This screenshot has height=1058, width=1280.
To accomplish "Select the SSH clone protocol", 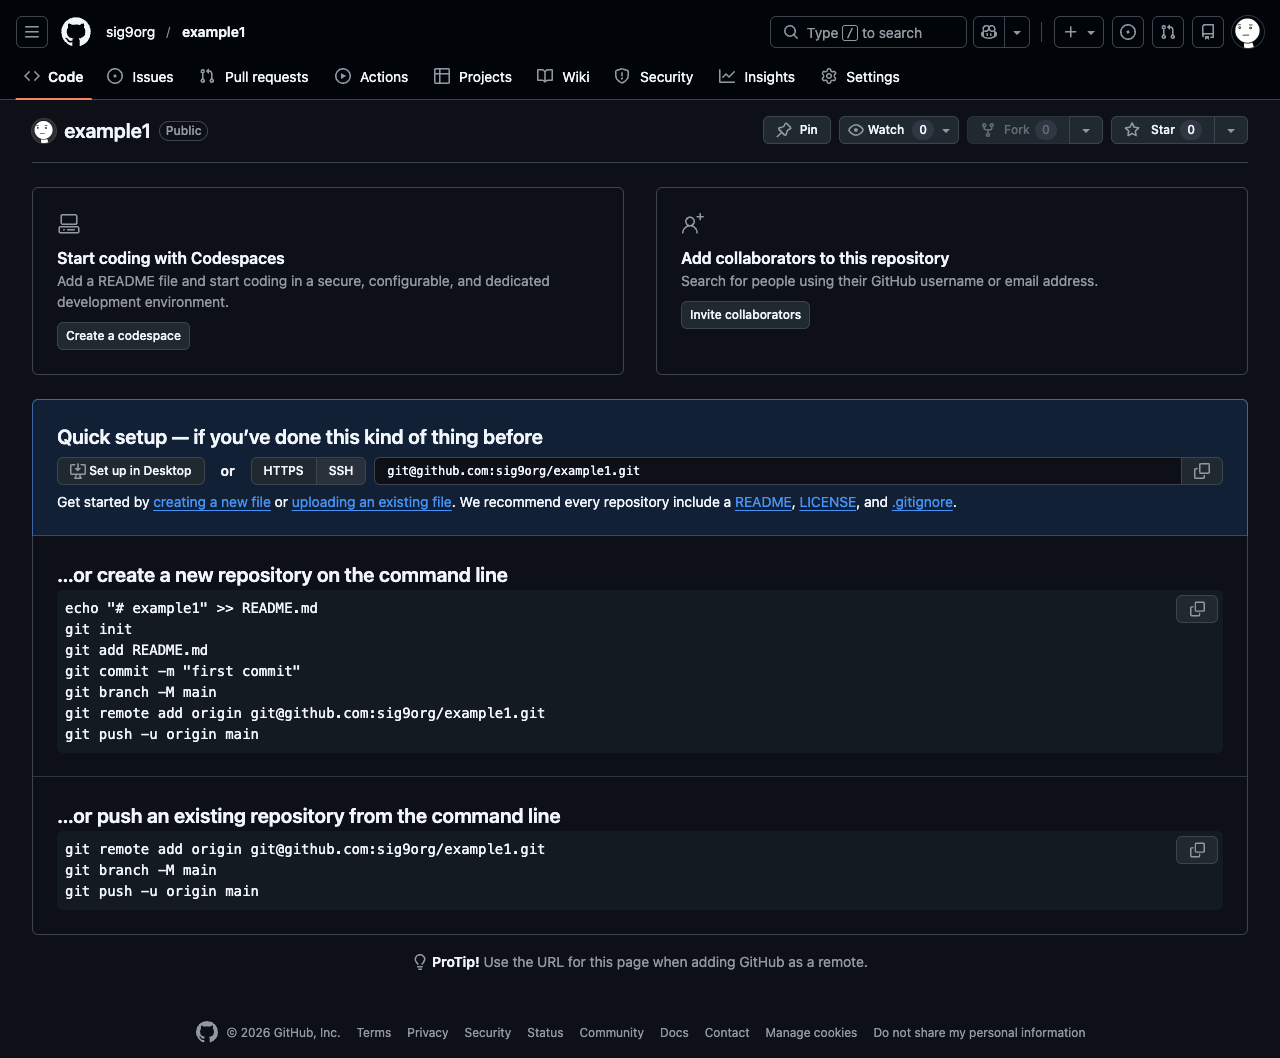I will pyautogui.click(x=341, y=471).
